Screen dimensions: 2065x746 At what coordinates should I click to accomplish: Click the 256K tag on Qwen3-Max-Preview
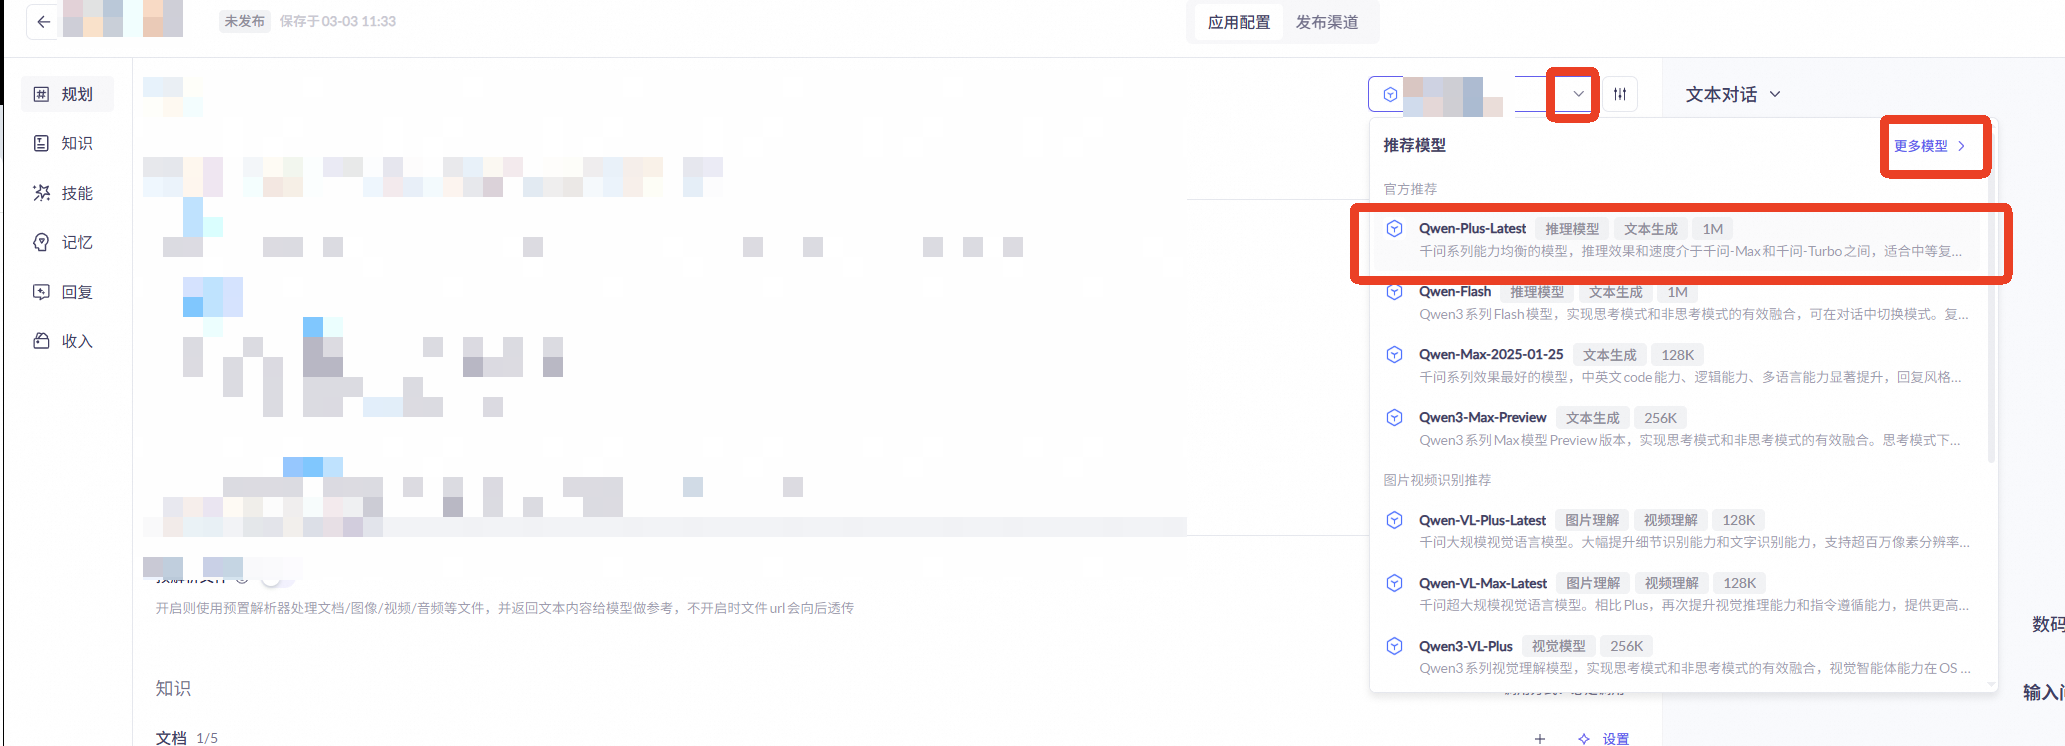pyautogui.click(x=1660, y=418)
